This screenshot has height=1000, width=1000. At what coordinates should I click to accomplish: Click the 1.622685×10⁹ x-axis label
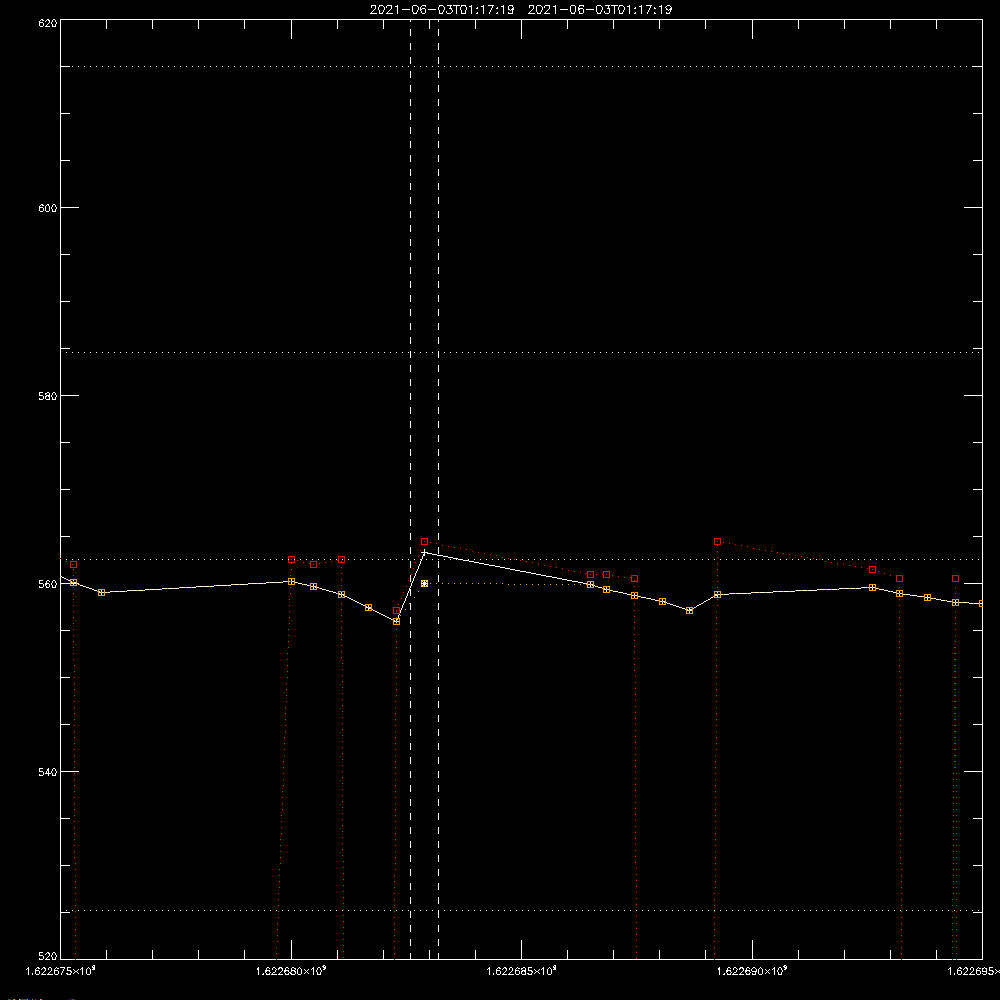click(x=522, y=971)
